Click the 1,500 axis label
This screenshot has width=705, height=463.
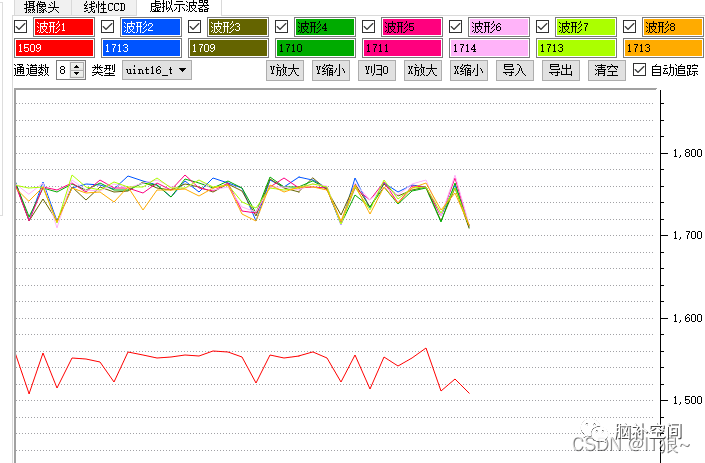tap(687, 400)
